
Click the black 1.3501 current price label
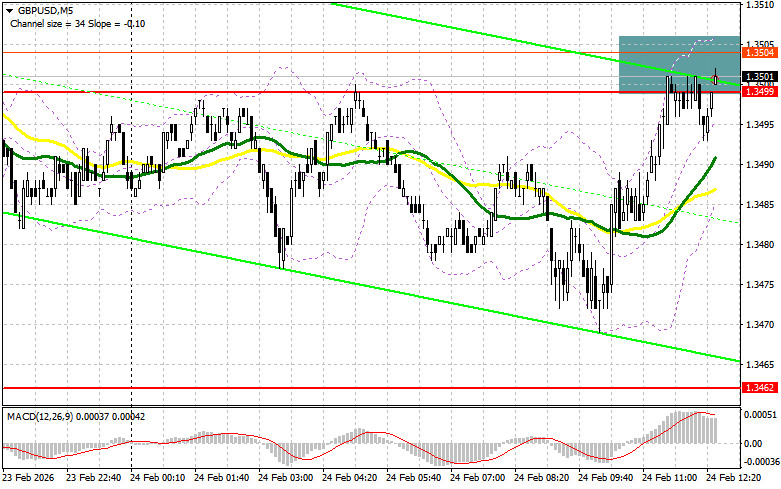point(760,77)
